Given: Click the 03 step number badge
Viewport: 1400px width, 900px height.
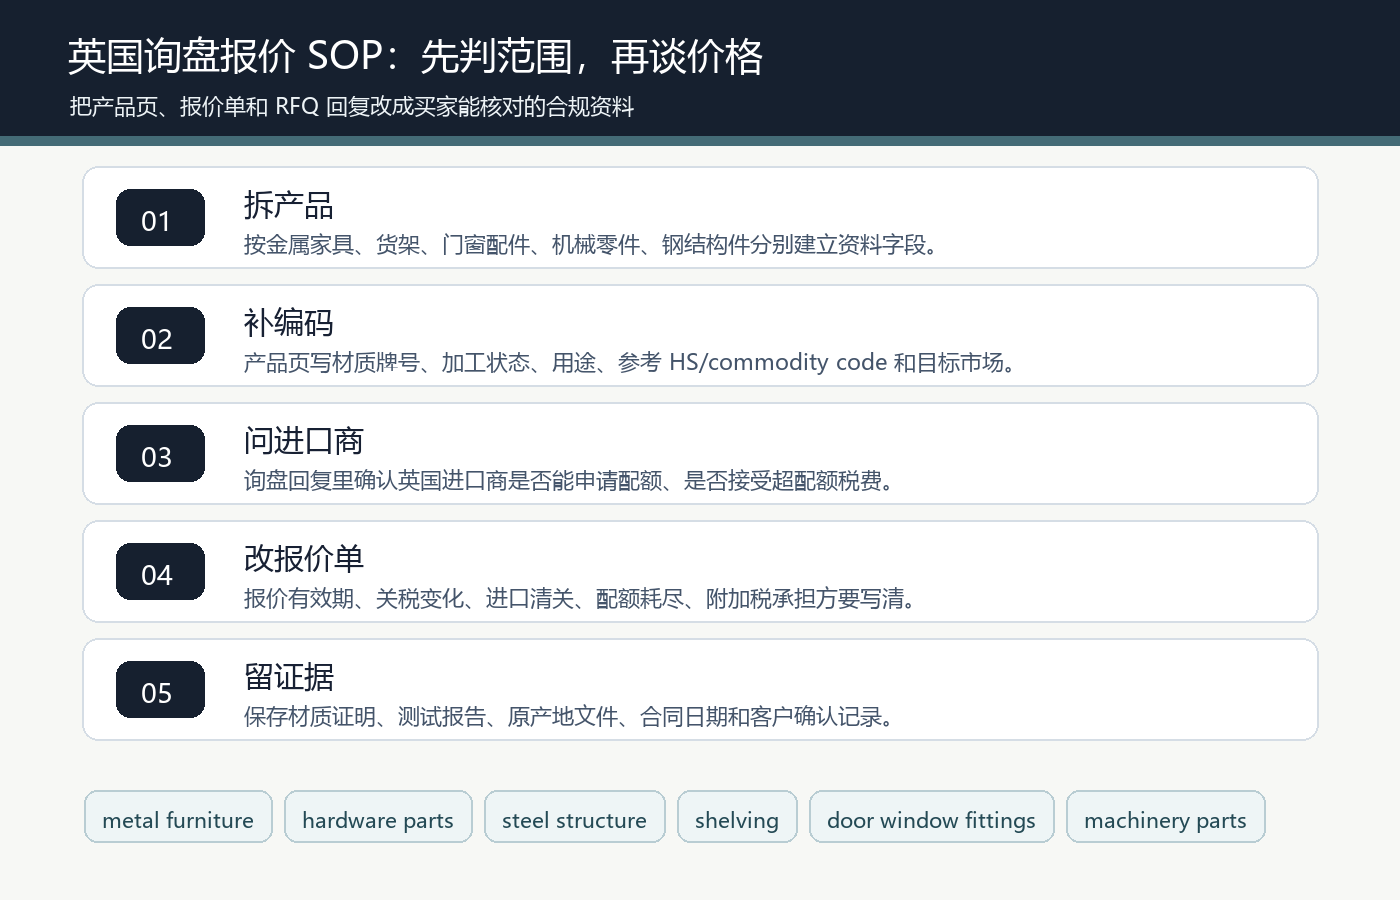Looking at the screenshot, I should point(160,453).
